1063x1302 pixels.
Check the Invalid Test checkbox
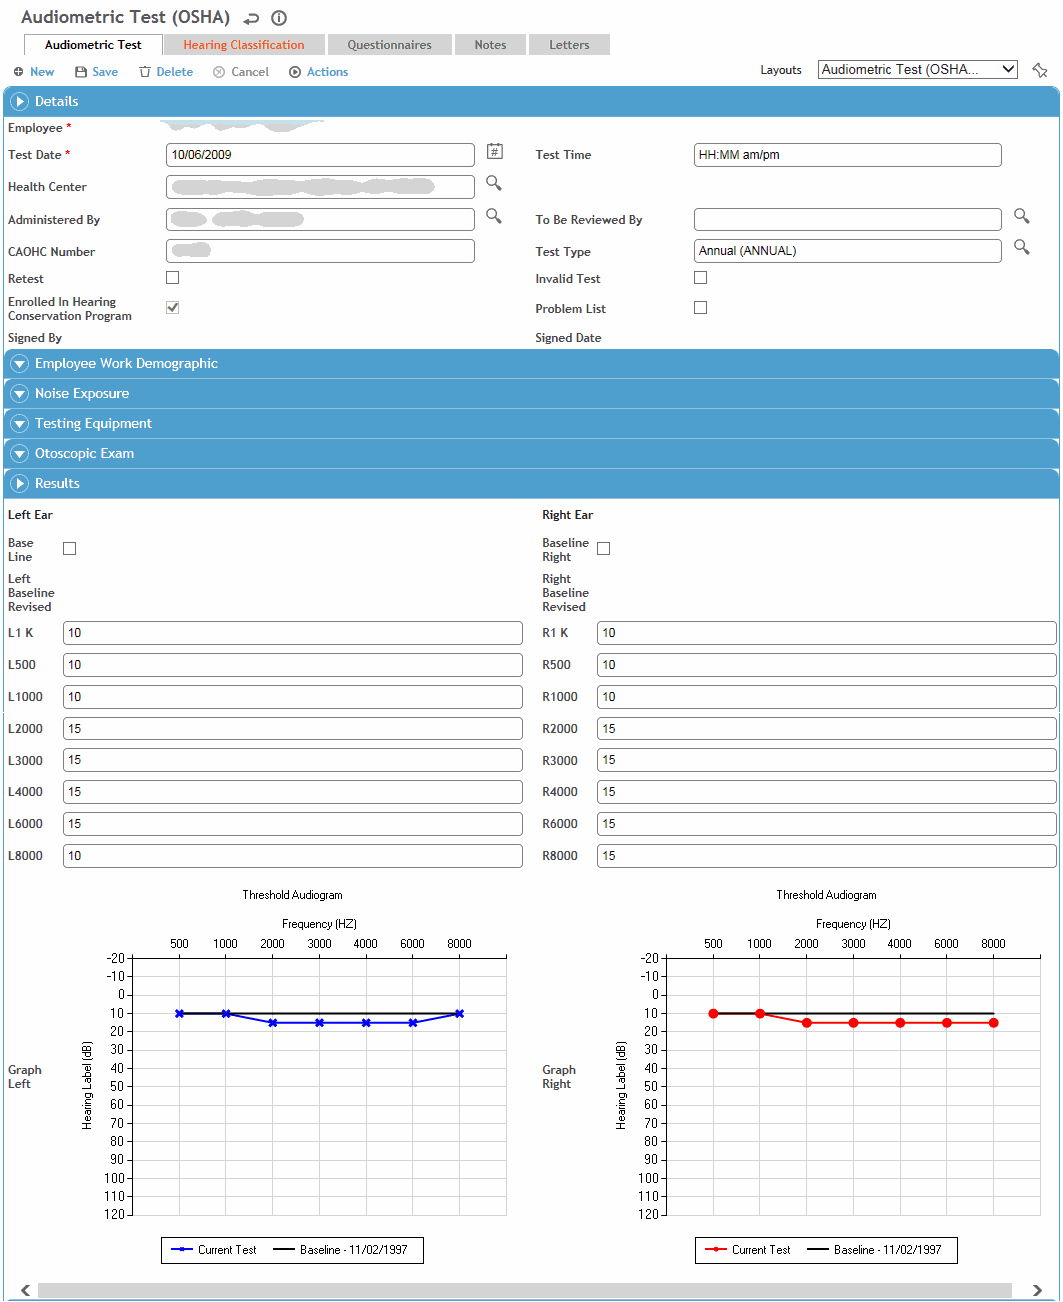click(700, 278)
